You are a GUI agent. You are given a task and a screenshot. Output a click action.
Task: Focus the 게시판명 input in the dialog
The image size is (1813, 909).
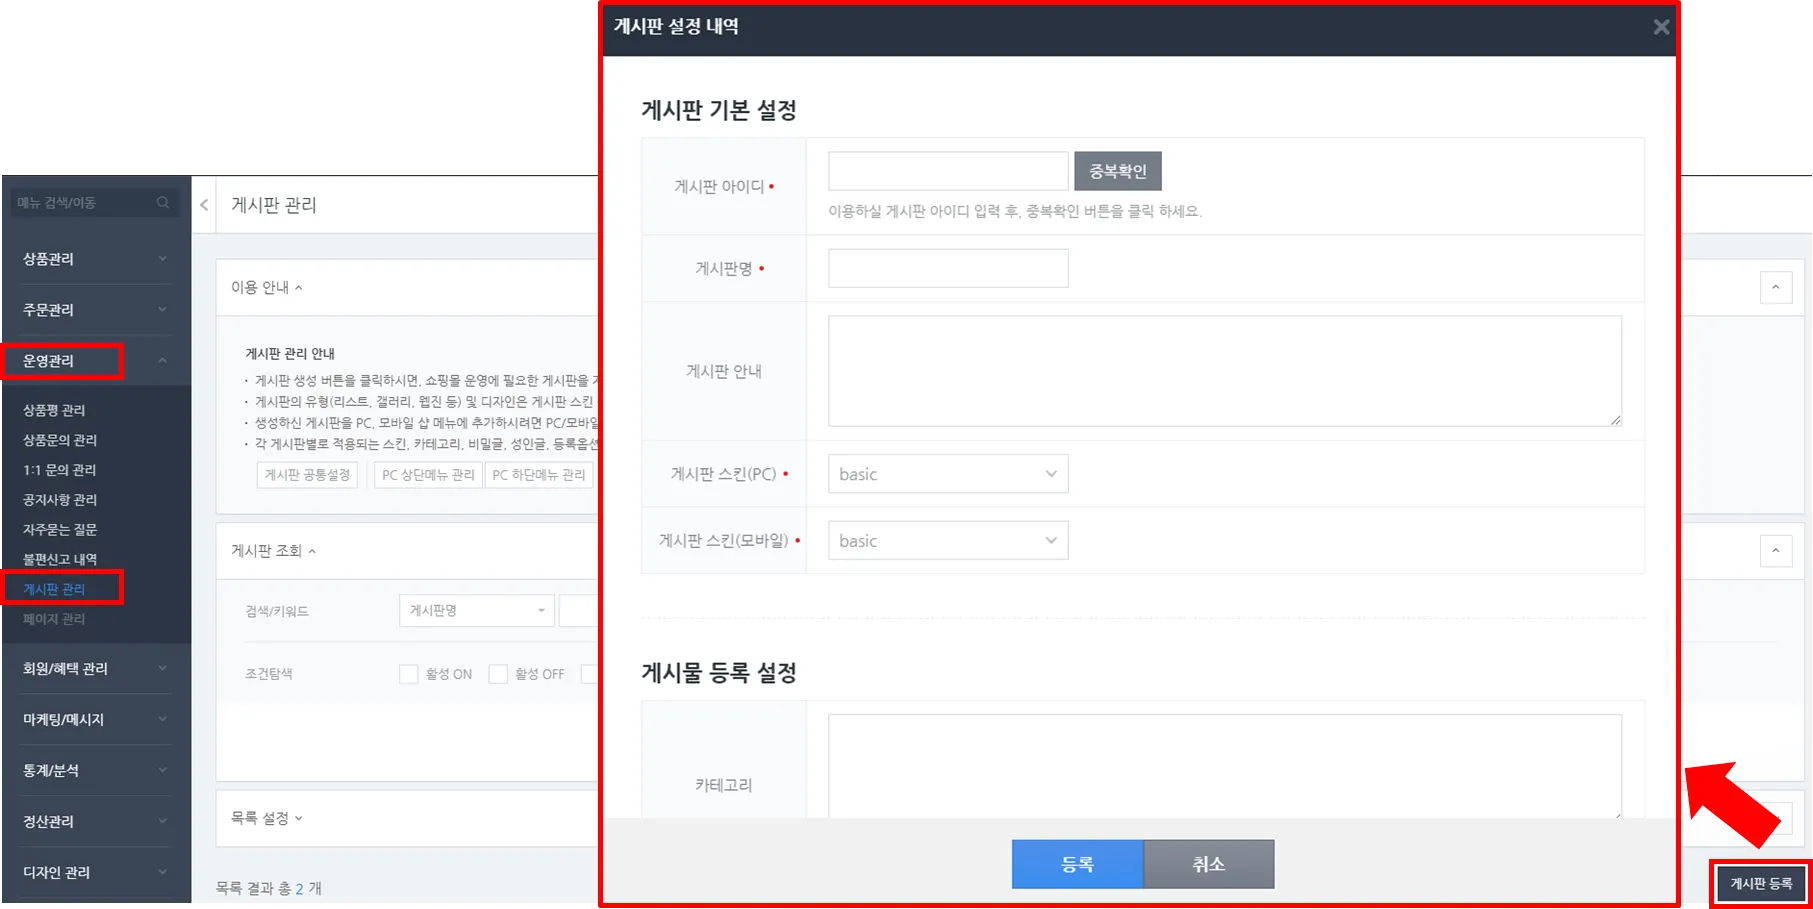click(948, 268)
